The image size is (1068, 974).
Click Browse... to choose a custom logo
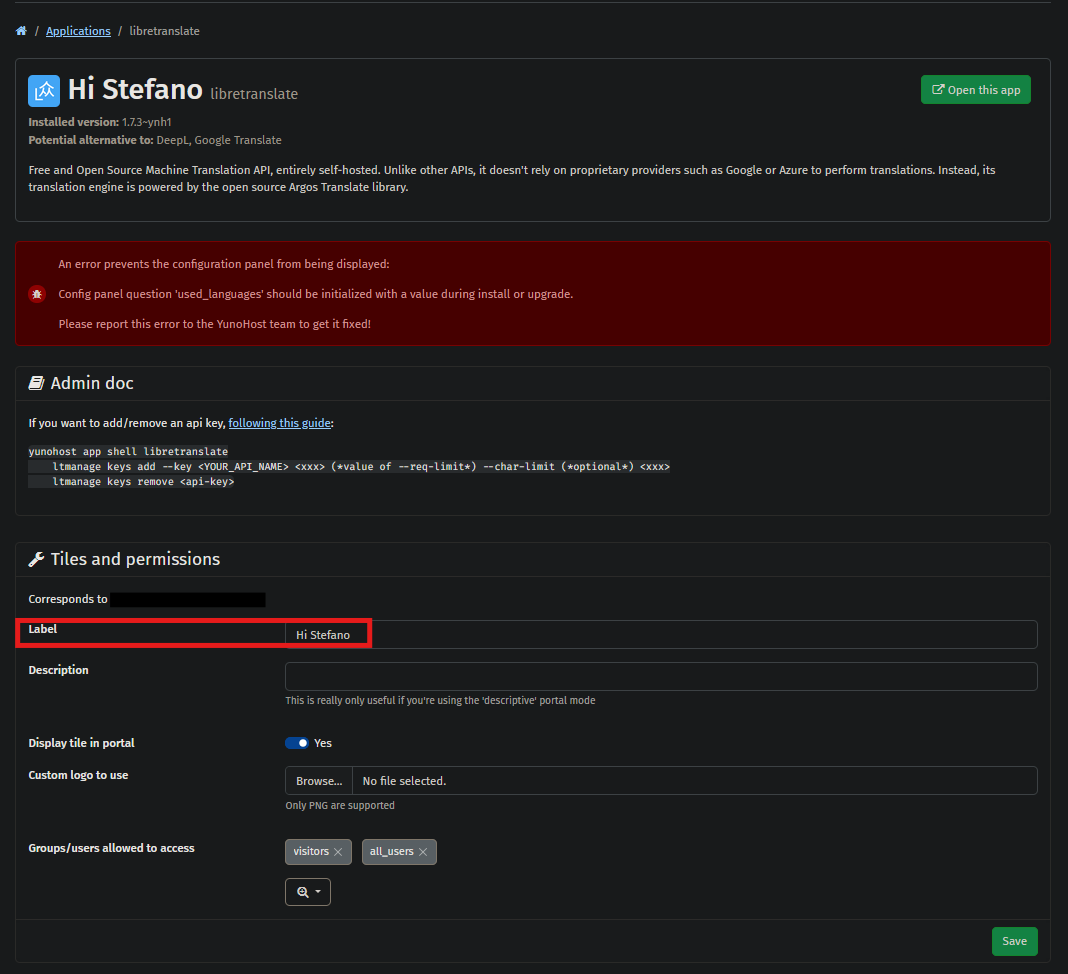[x=319, y=781]
